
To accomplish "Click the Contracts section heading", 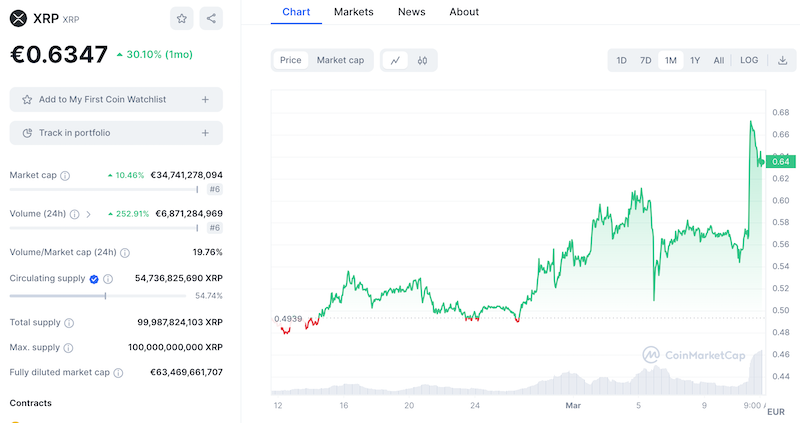I will click(x=31, y=403).
